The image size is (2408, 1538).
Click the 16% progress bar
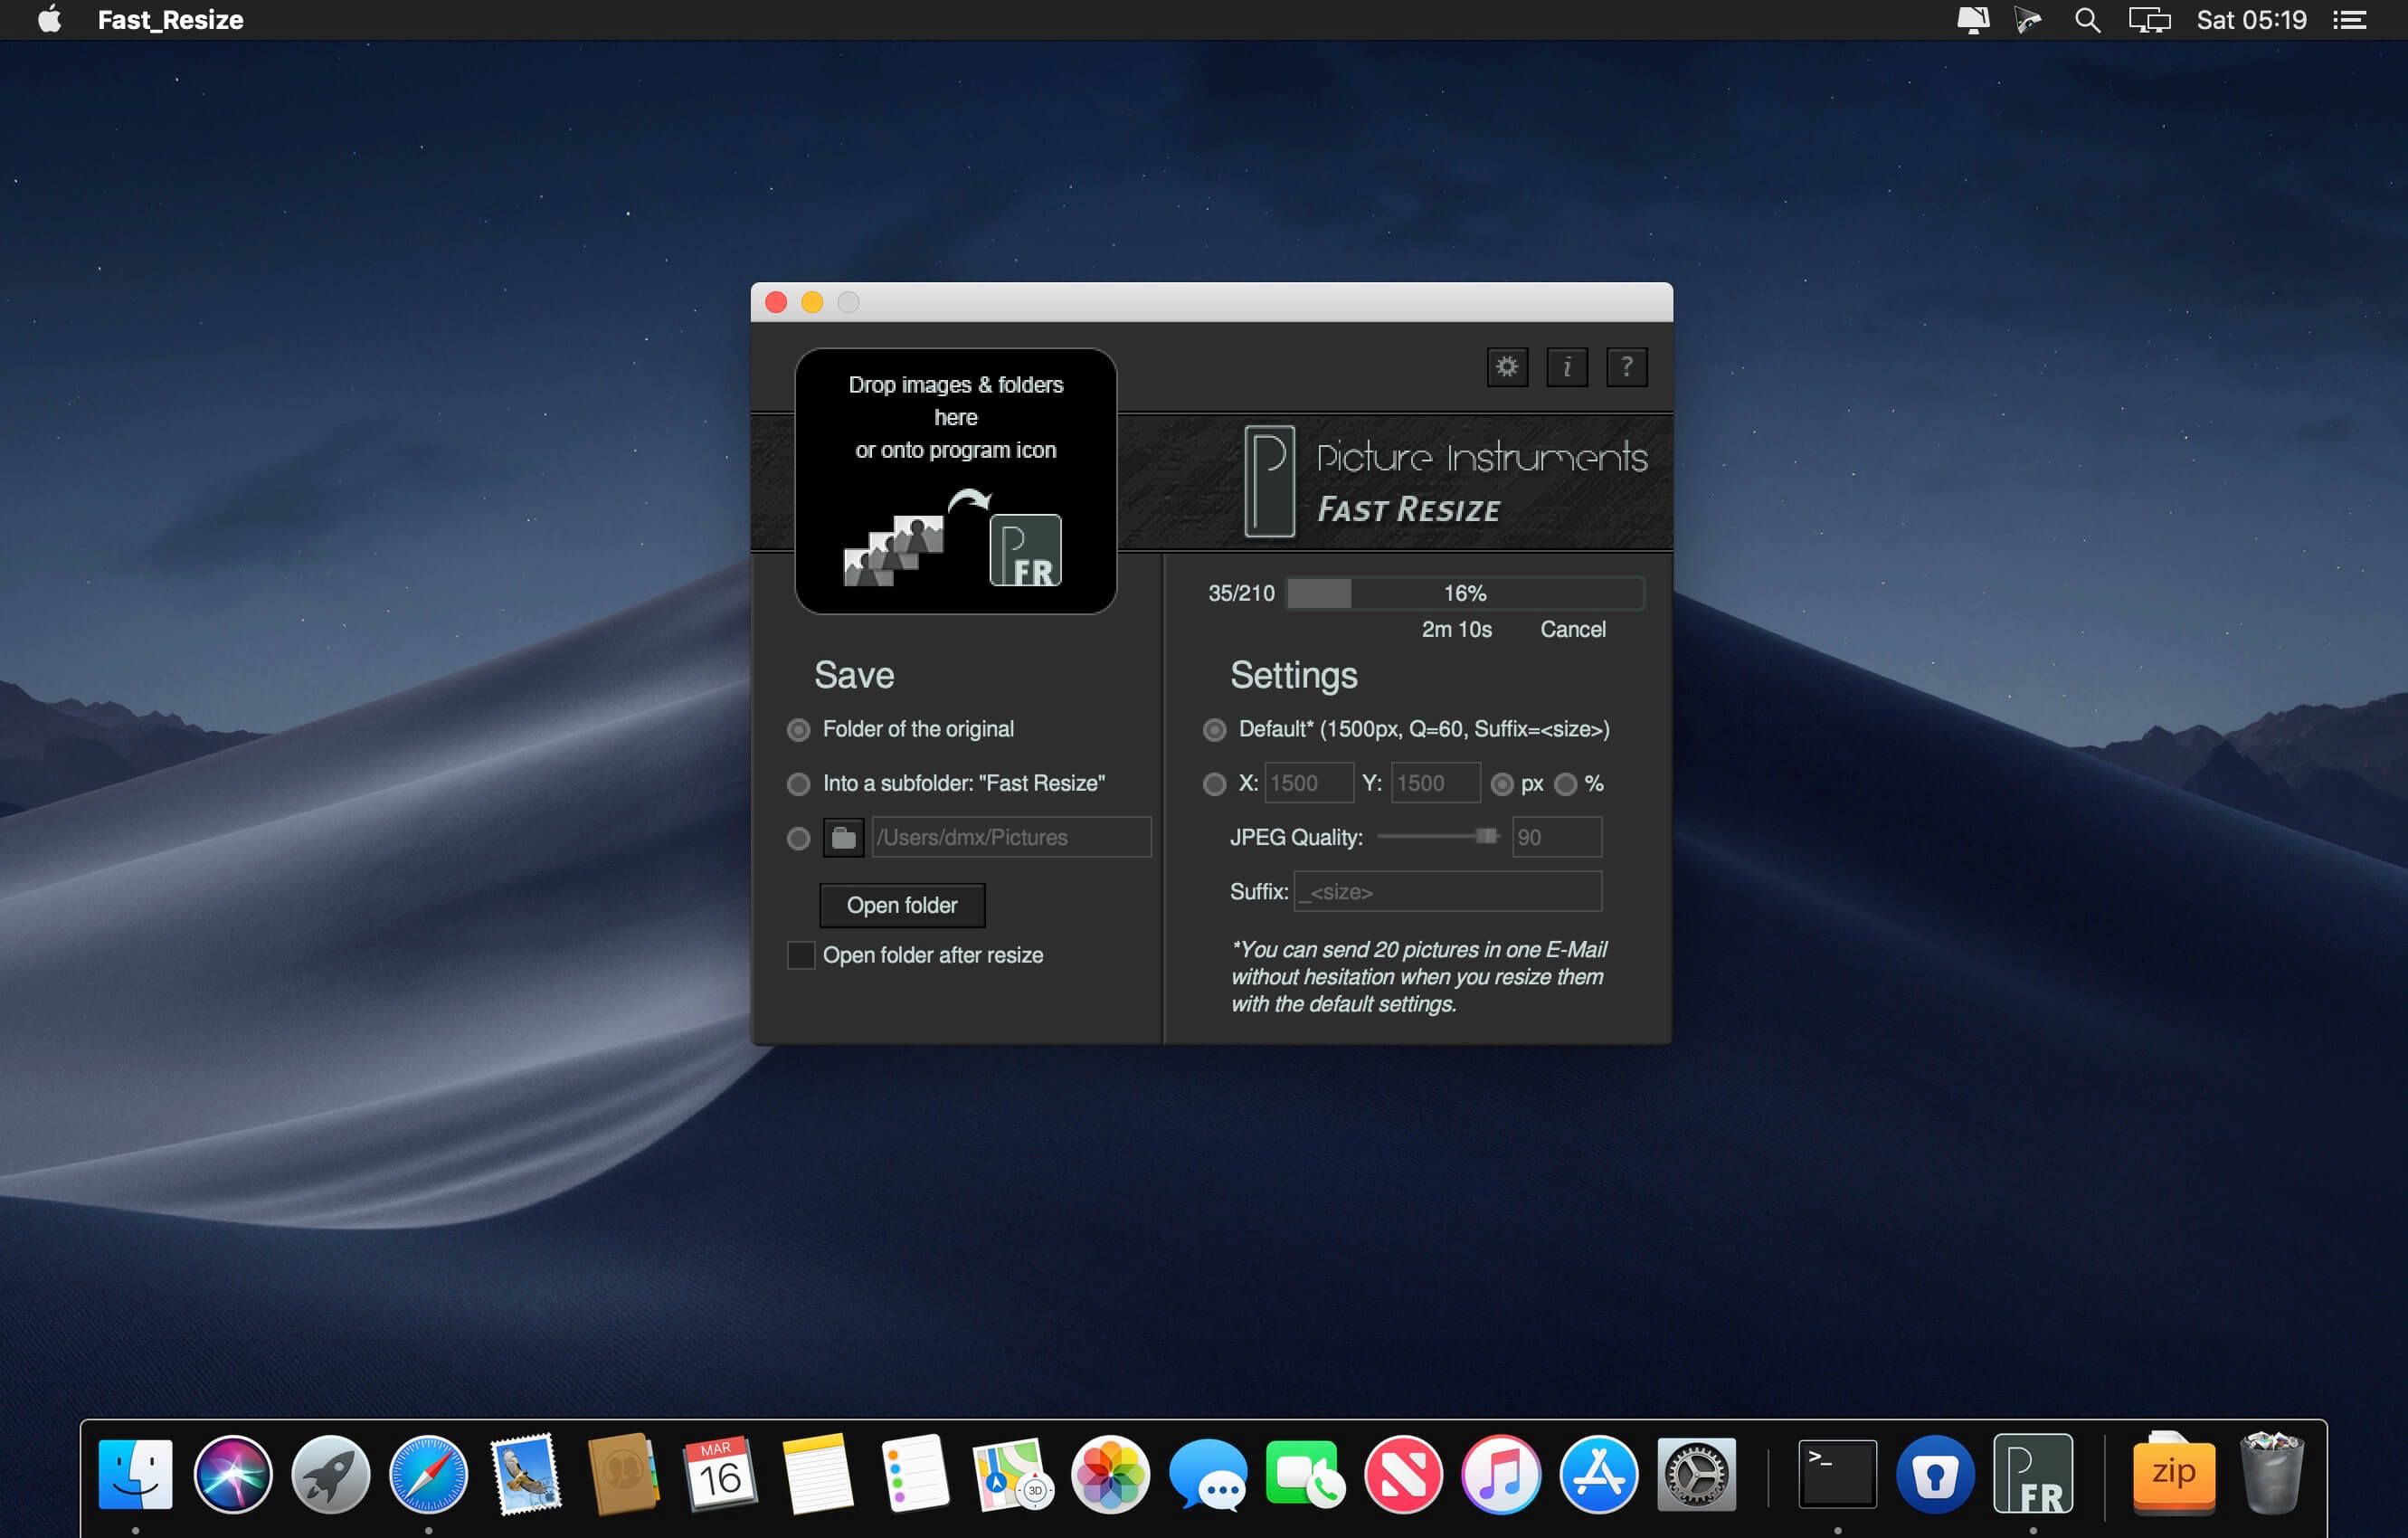tap(1465, 593)
